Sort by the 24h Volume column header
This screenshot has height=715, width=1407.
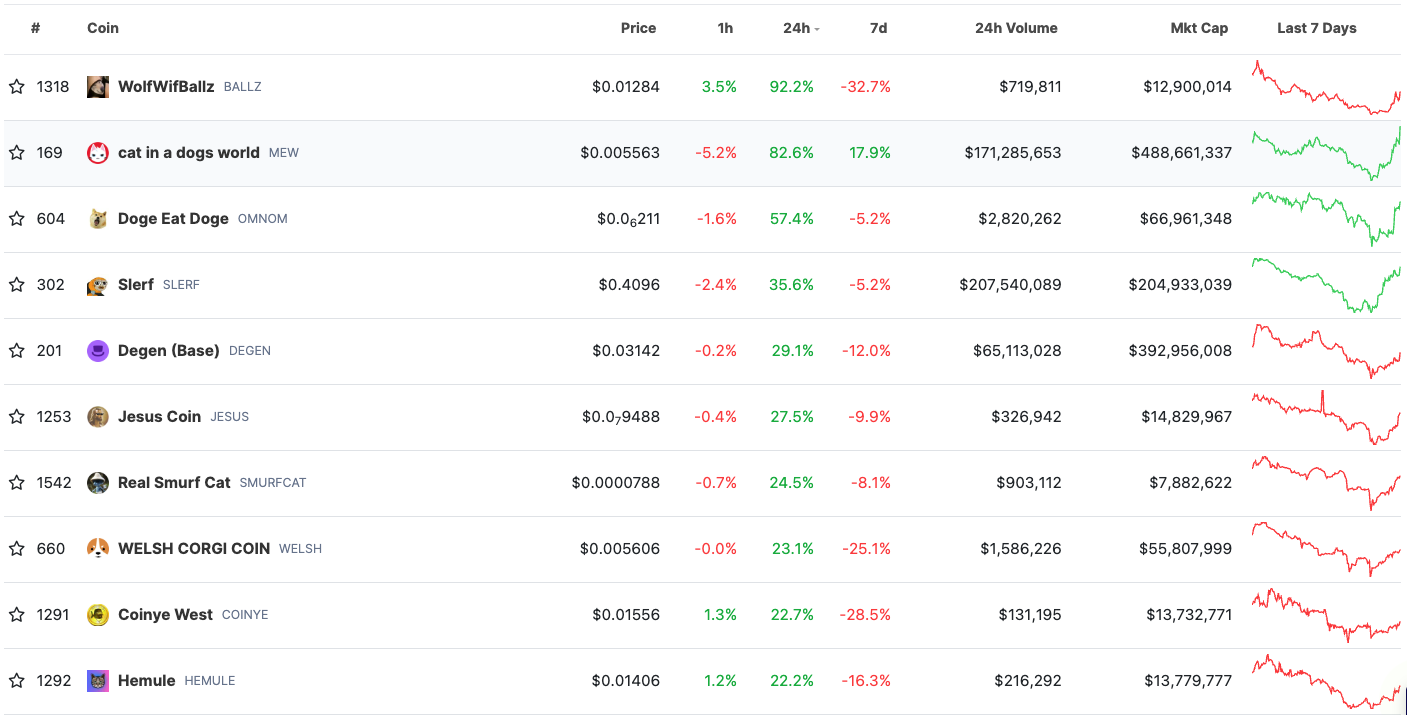pyautogui.click(x=1016, y=28)
